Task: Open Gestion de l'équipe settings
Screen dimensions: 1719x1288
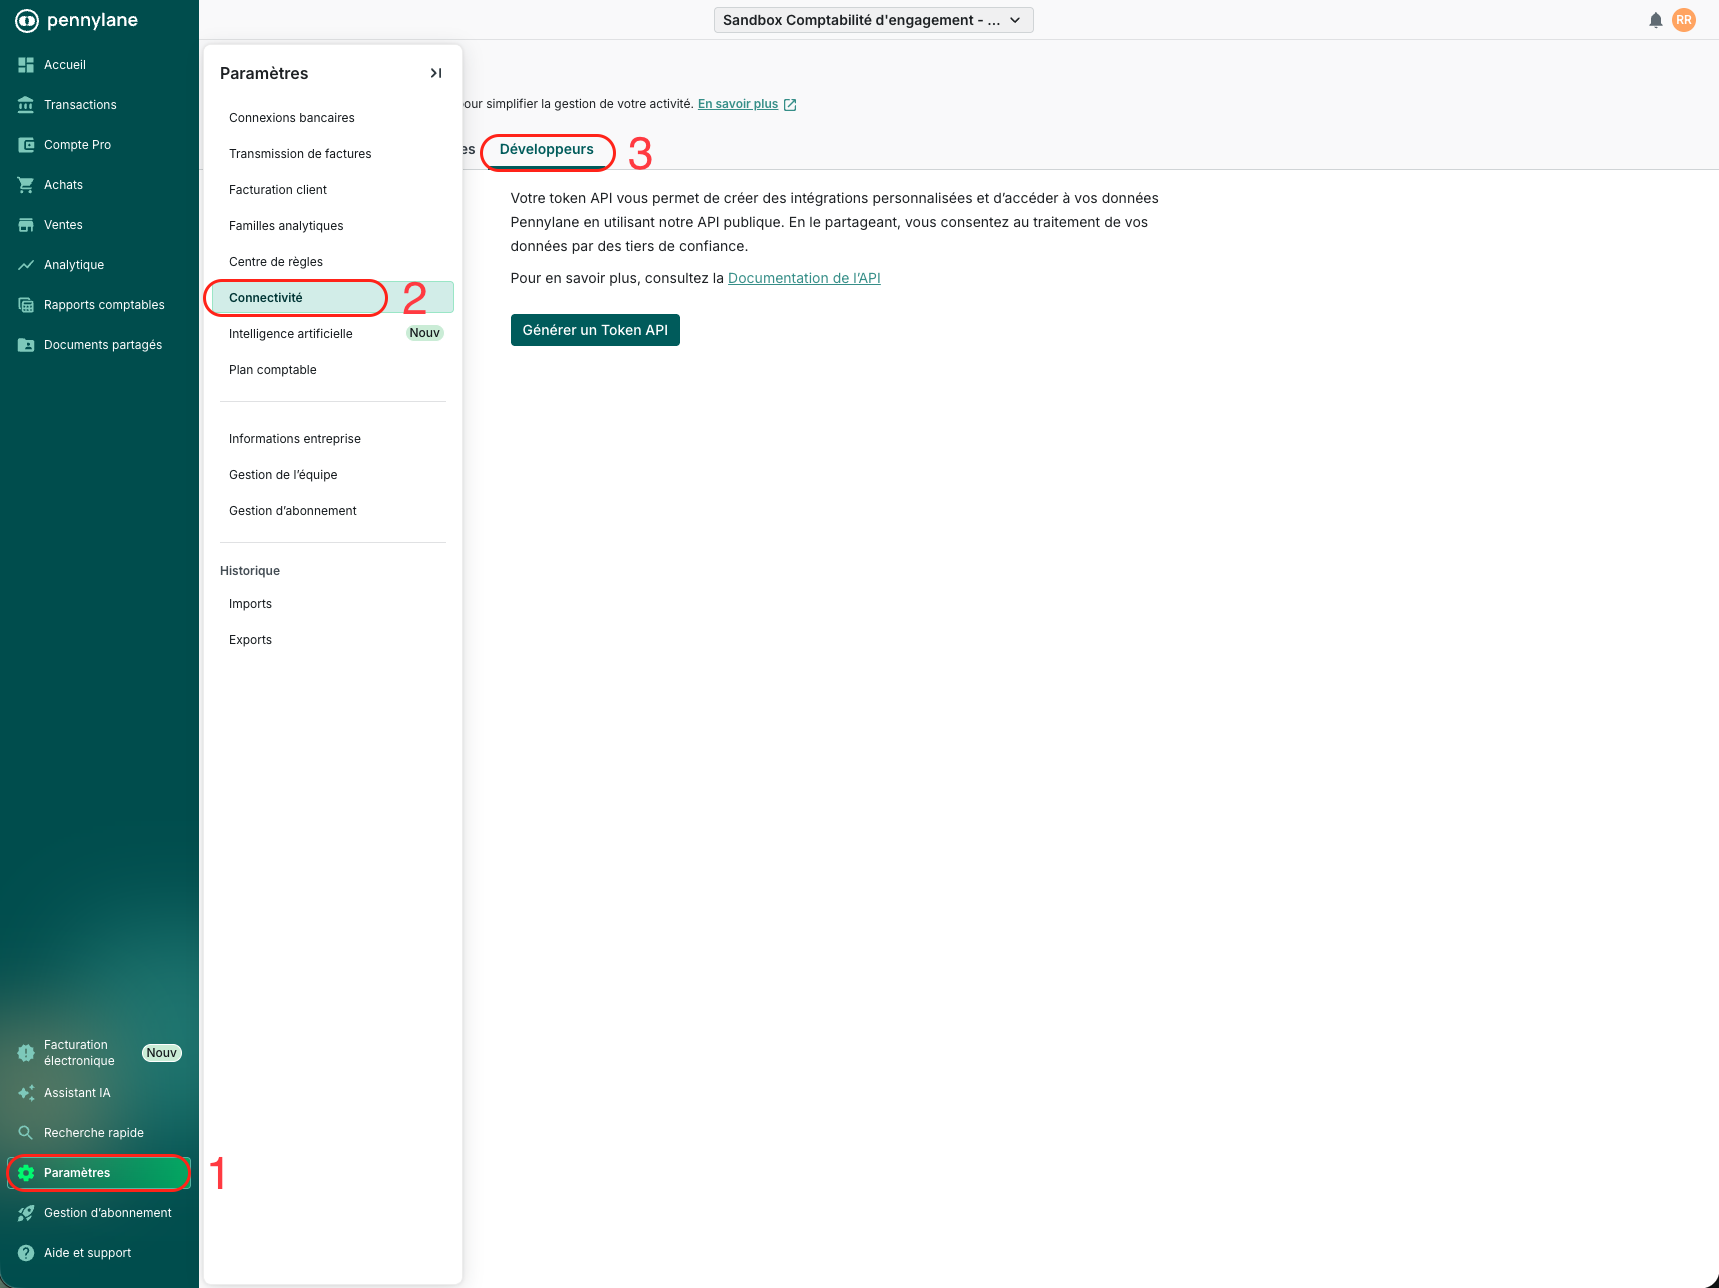Action: pos(333,475)
